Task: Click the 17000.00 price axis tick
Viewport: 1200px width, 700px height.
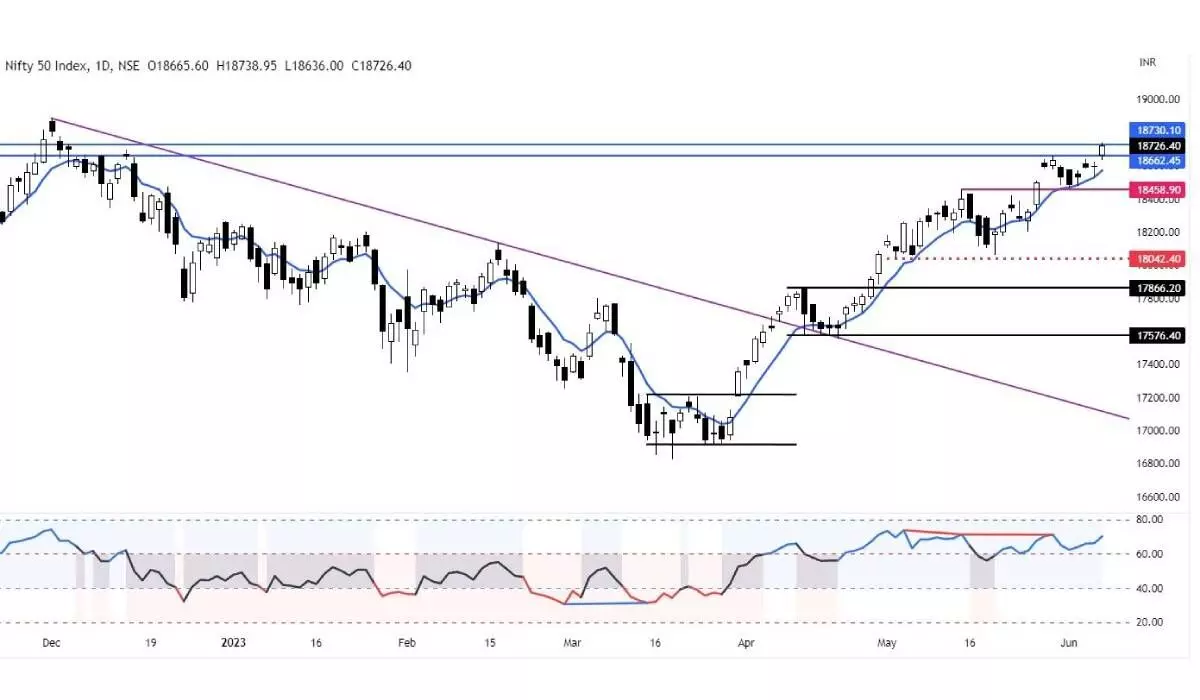Action: 1159,431
